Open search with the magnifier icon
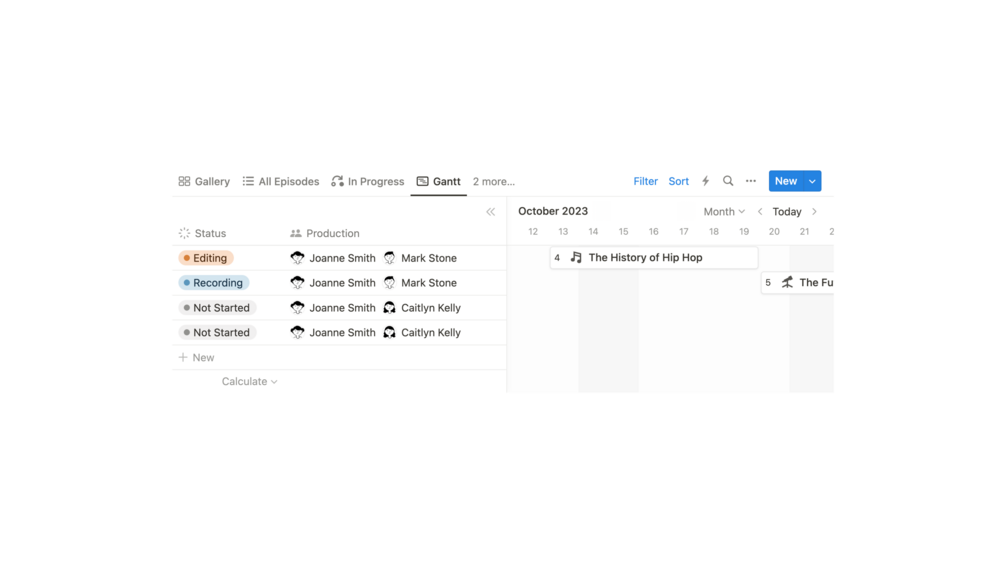The height and width of the screenshot is (565, 1005). (x=728, y=181)
